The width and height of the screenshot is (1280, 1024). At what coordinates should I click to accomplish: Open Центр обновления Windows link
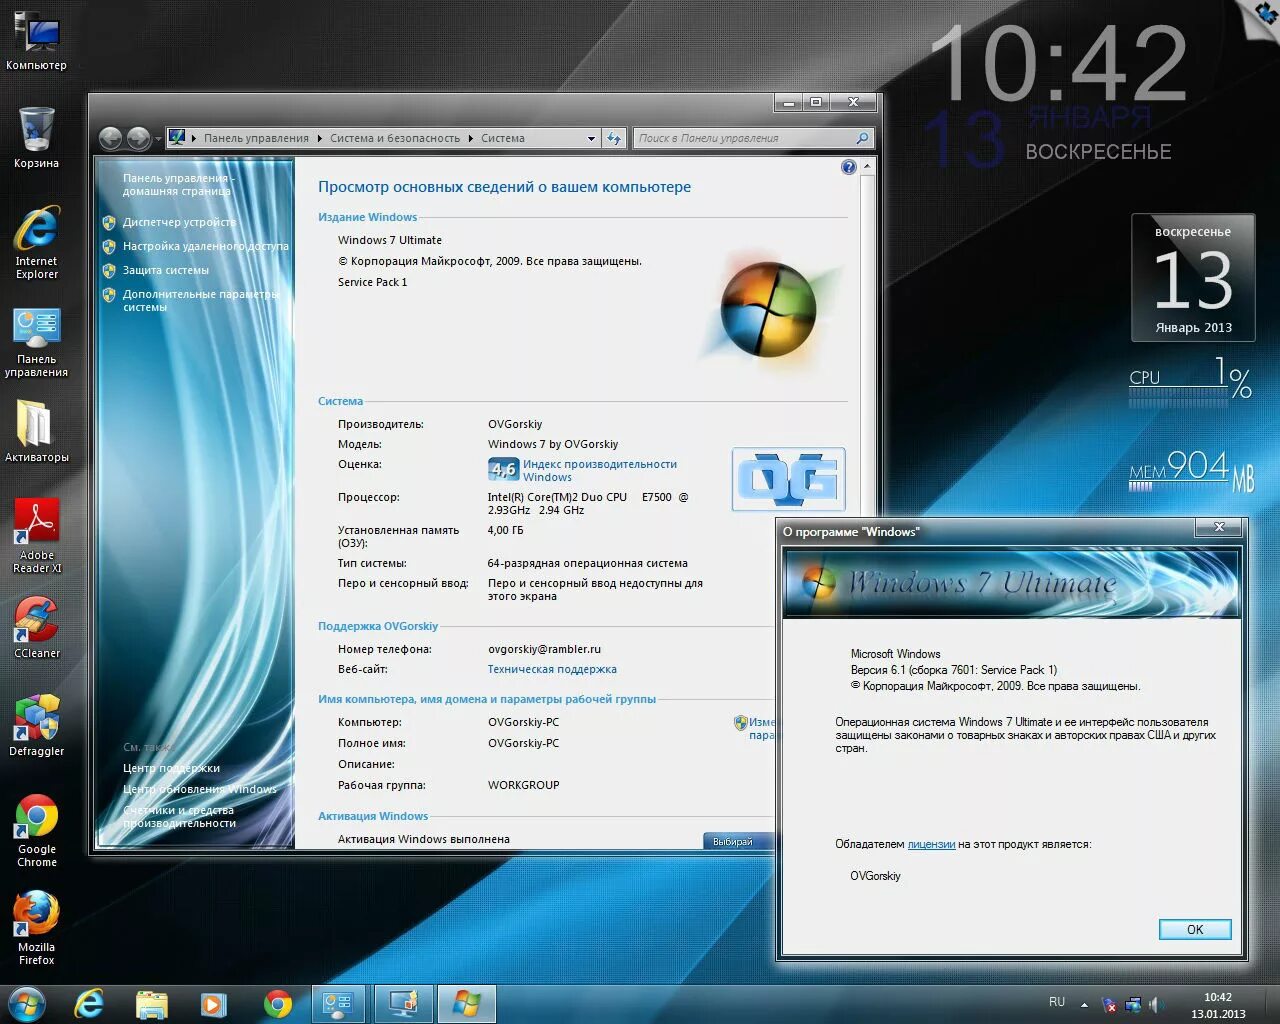pos(199,789)
